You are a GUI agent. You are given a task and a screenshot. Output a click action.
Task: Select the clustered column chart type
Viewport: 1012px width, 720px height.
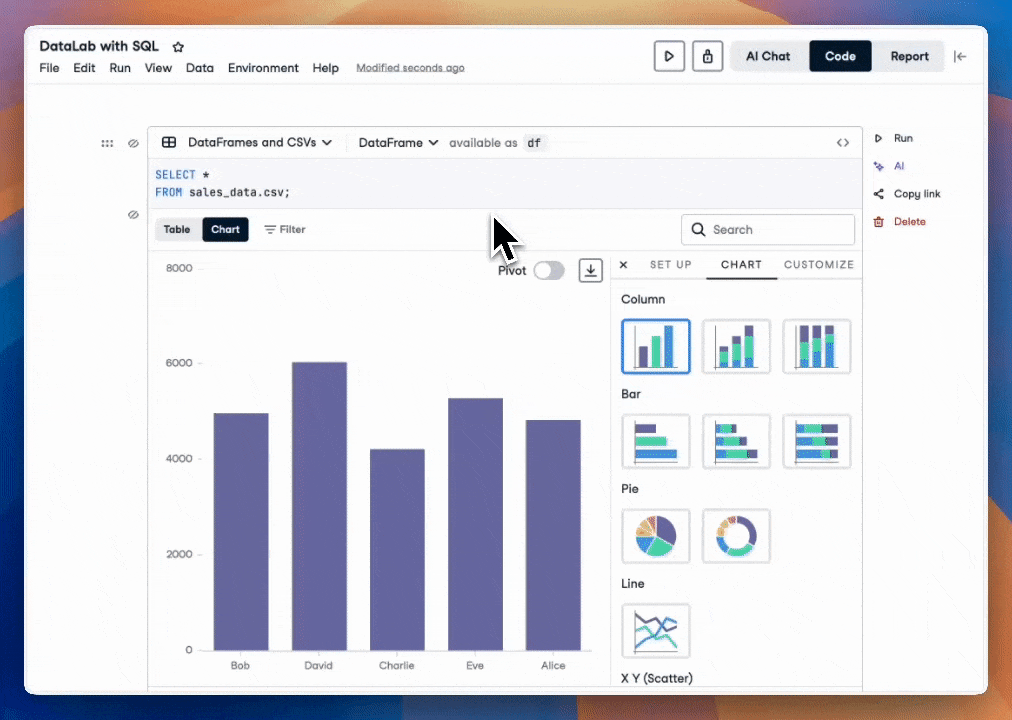pos(656,346)
